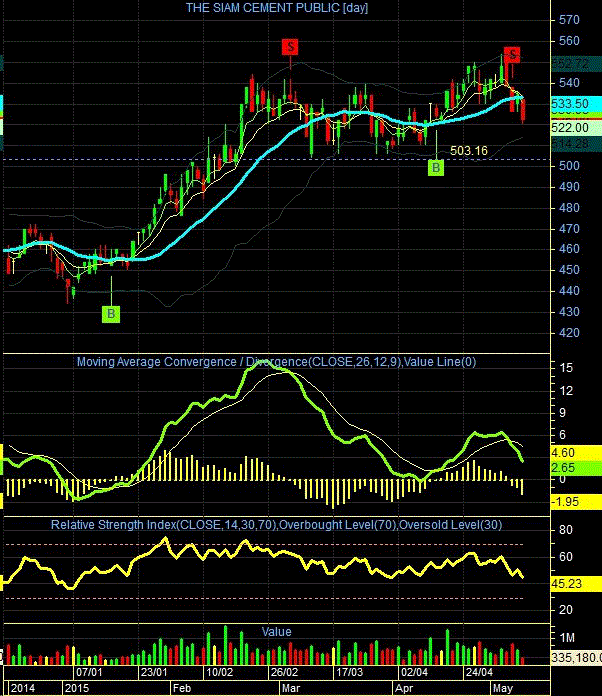This screenshot has height=696, width=602.
Task: Open the Relative Strength Index indicator label
Action: 276,525
